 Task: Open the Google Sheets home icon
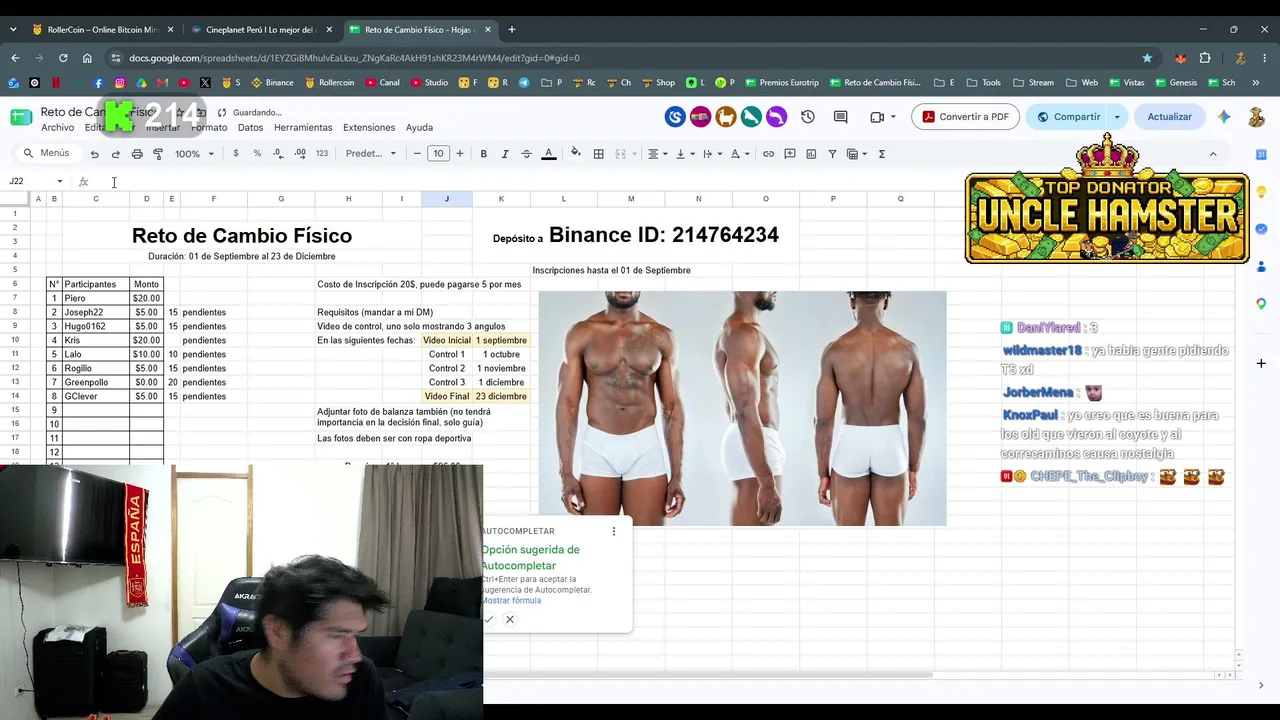[21, 117]
